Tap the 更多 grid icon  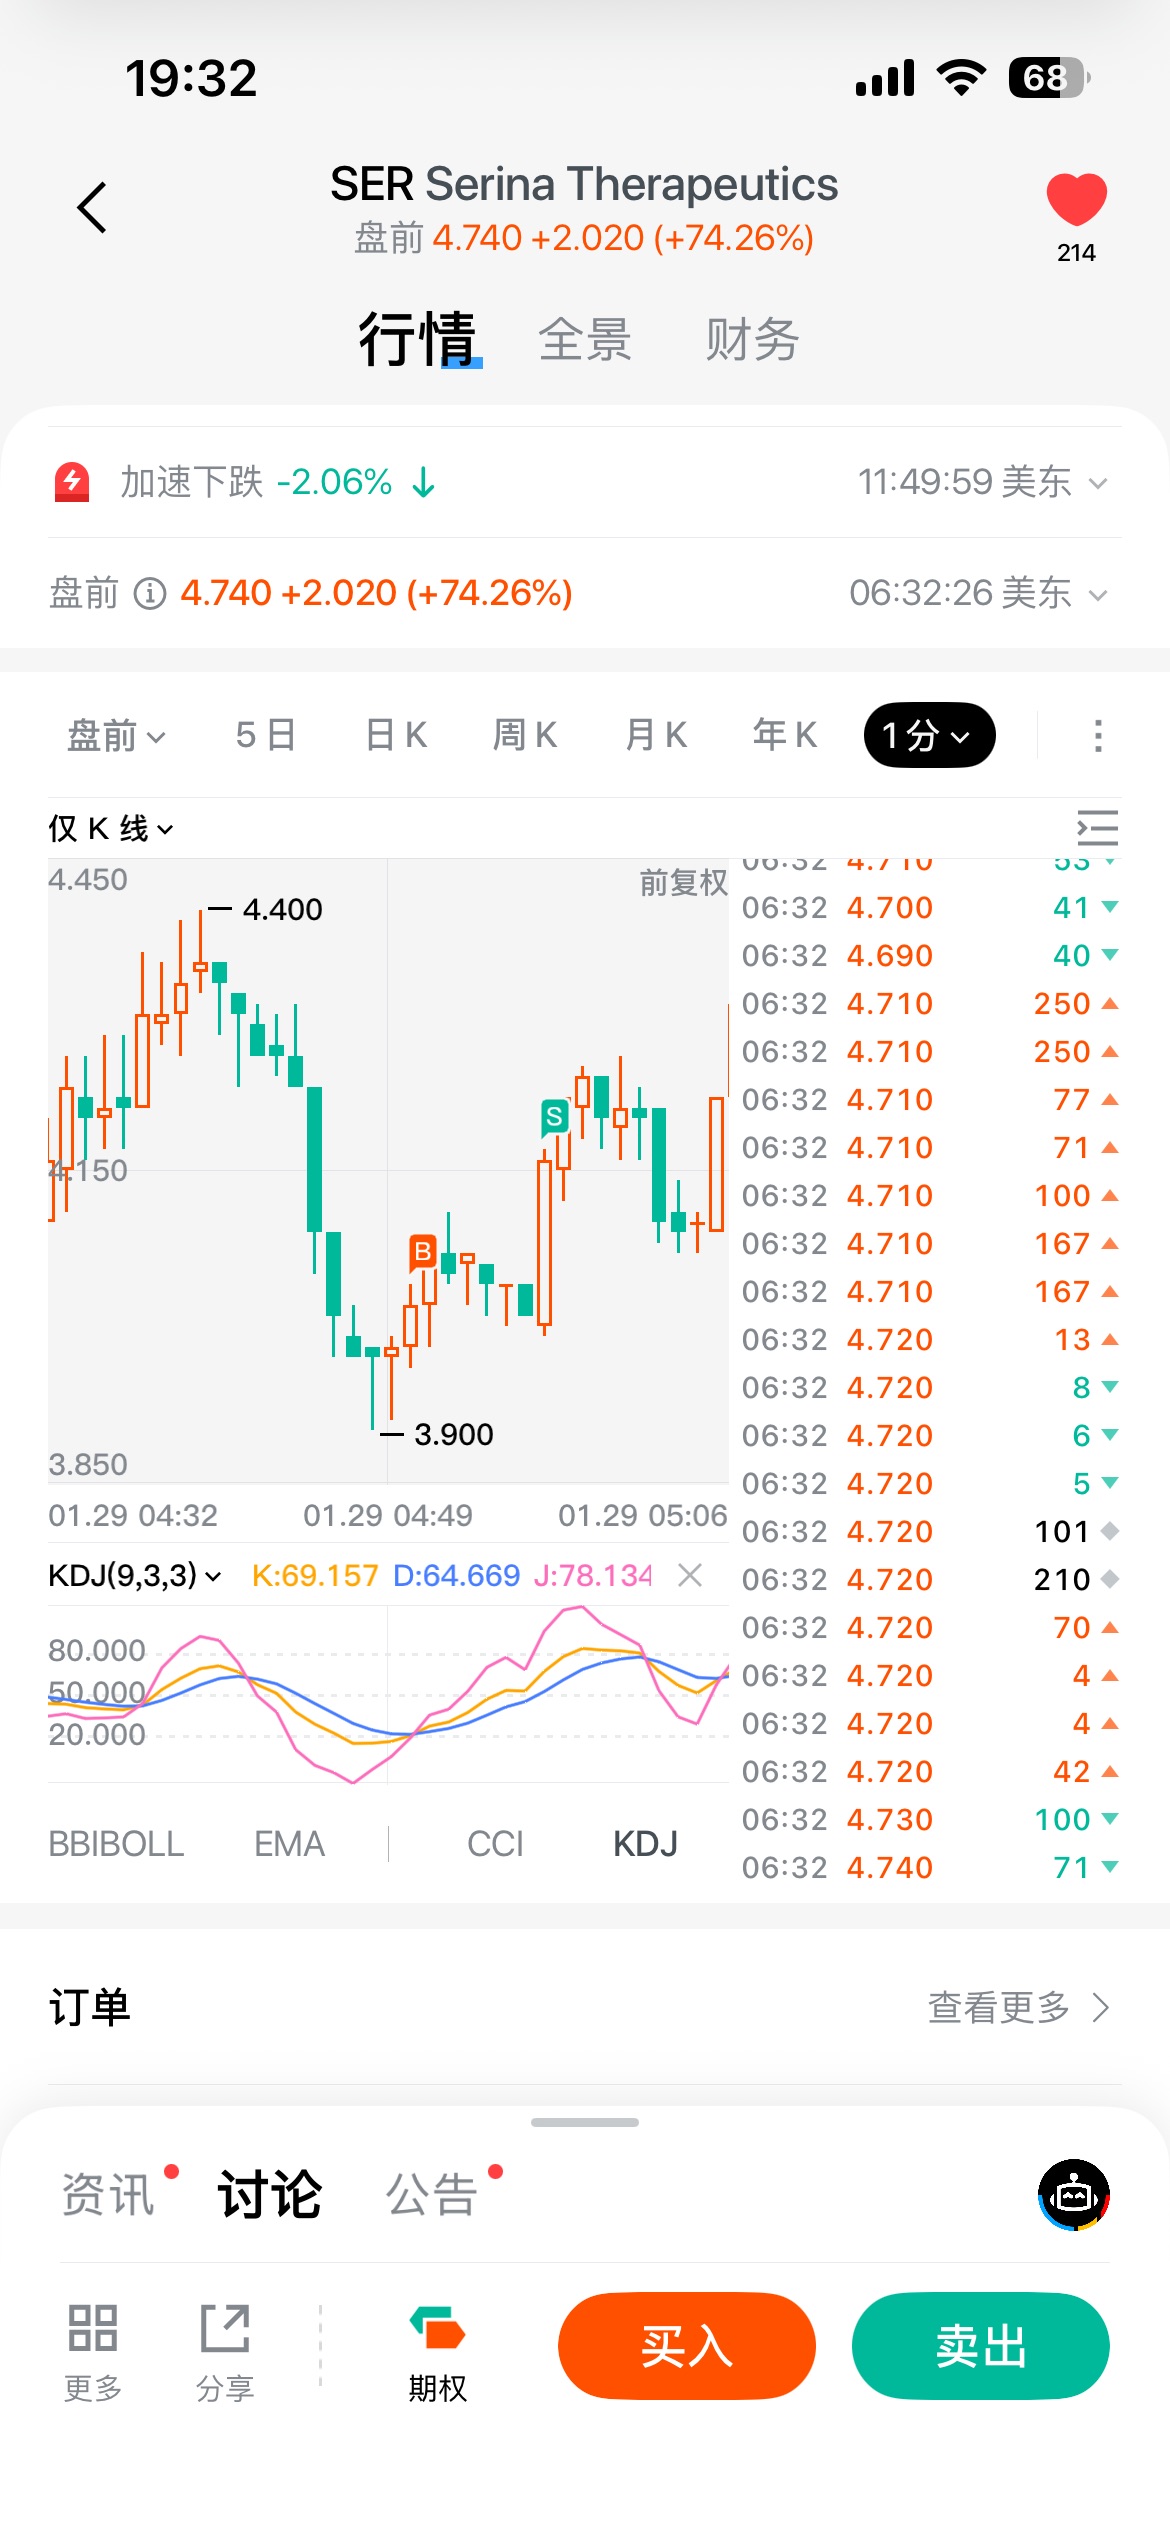coord(93,2330)
